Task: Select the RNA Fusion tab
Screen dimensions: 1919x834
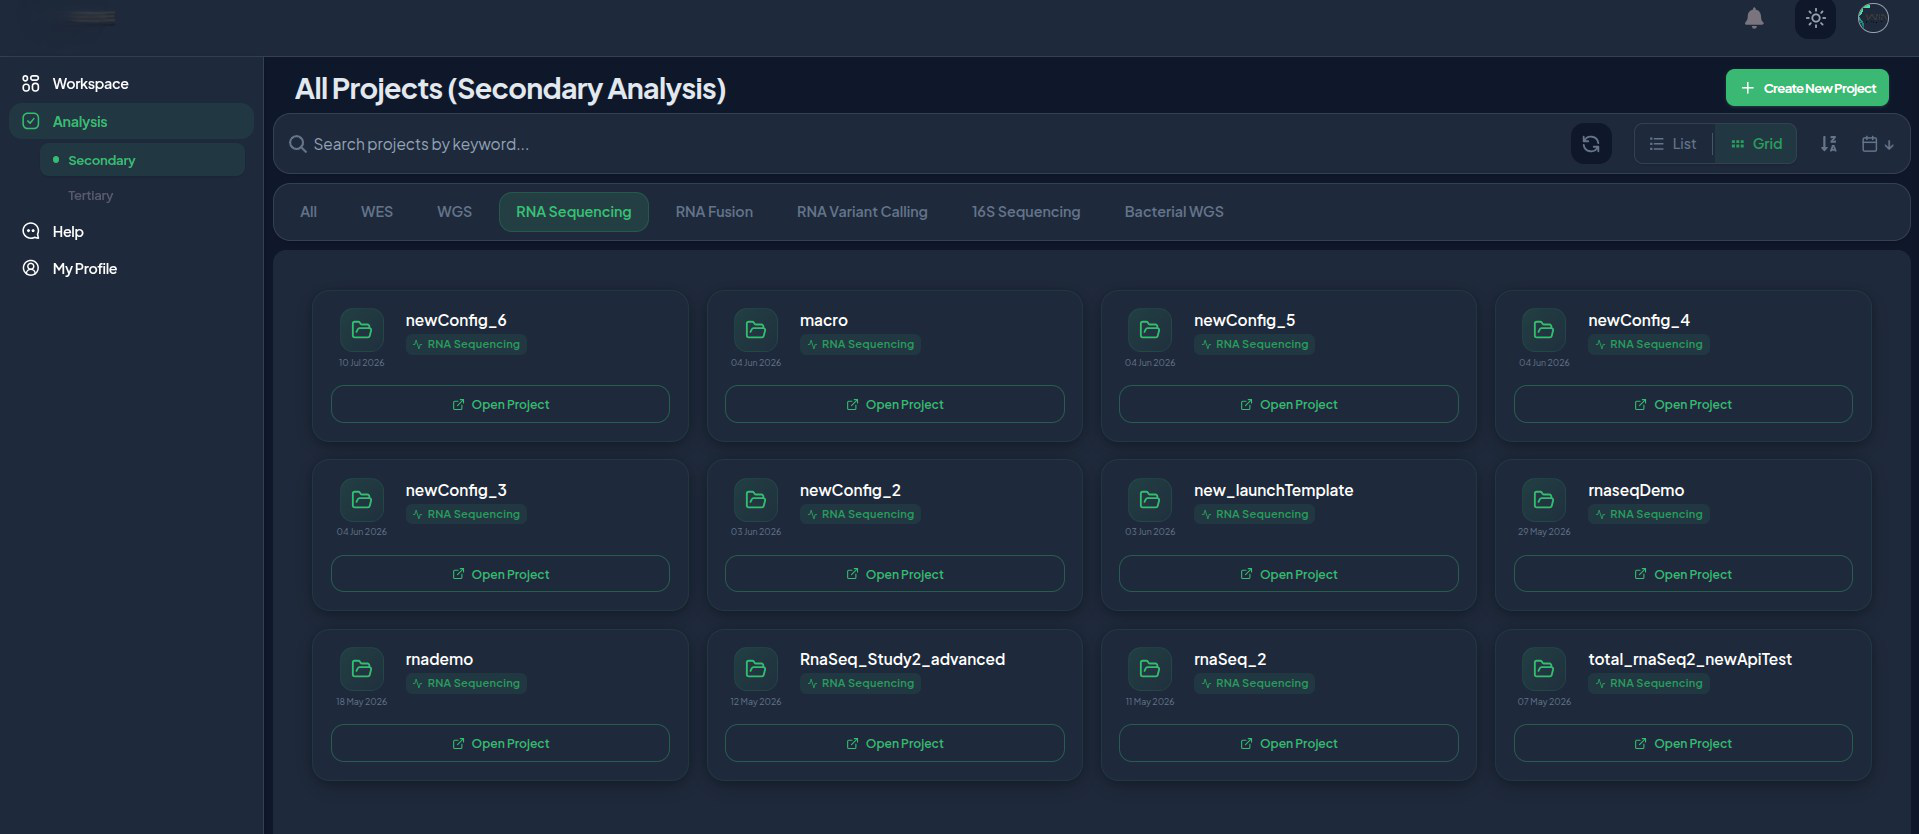Action: (x=714, y=212)
